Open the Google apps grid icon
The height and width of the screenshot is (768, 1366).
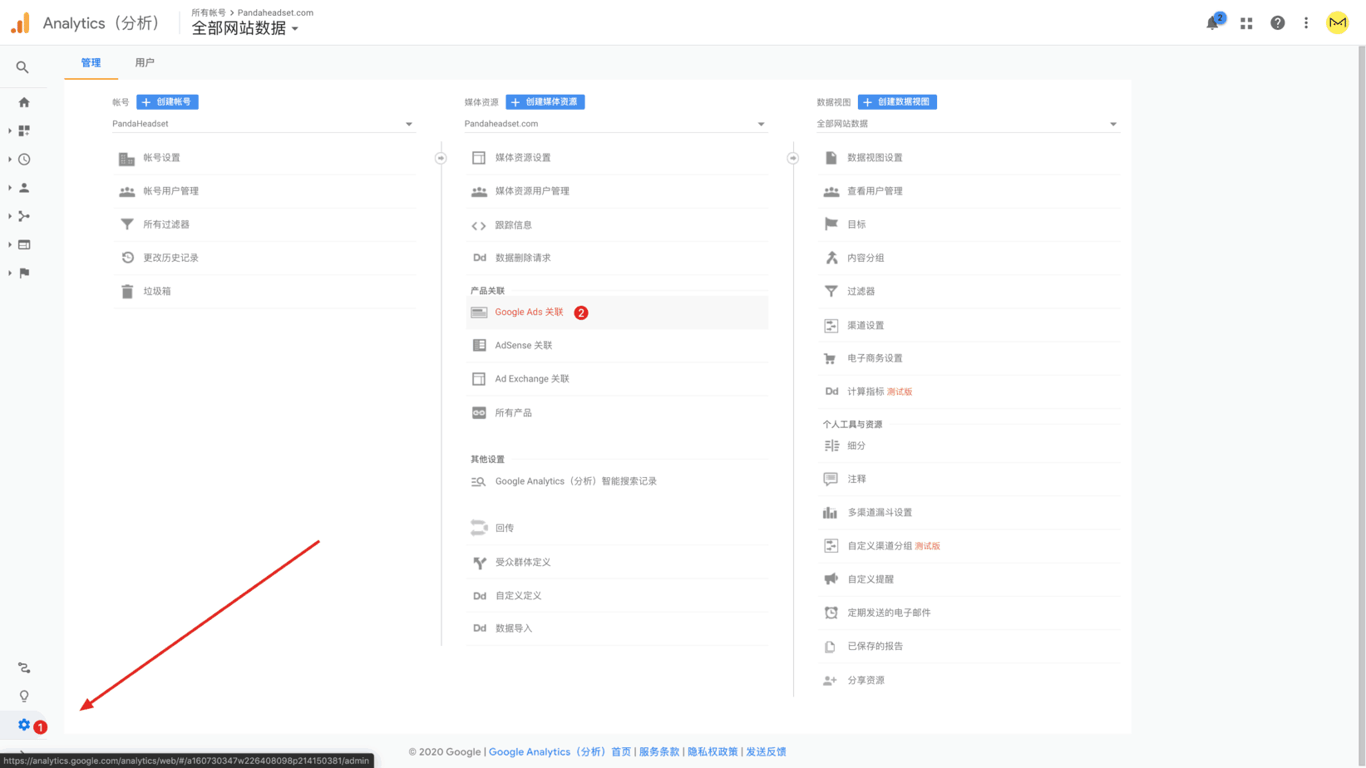click(x=1246, y=23)
